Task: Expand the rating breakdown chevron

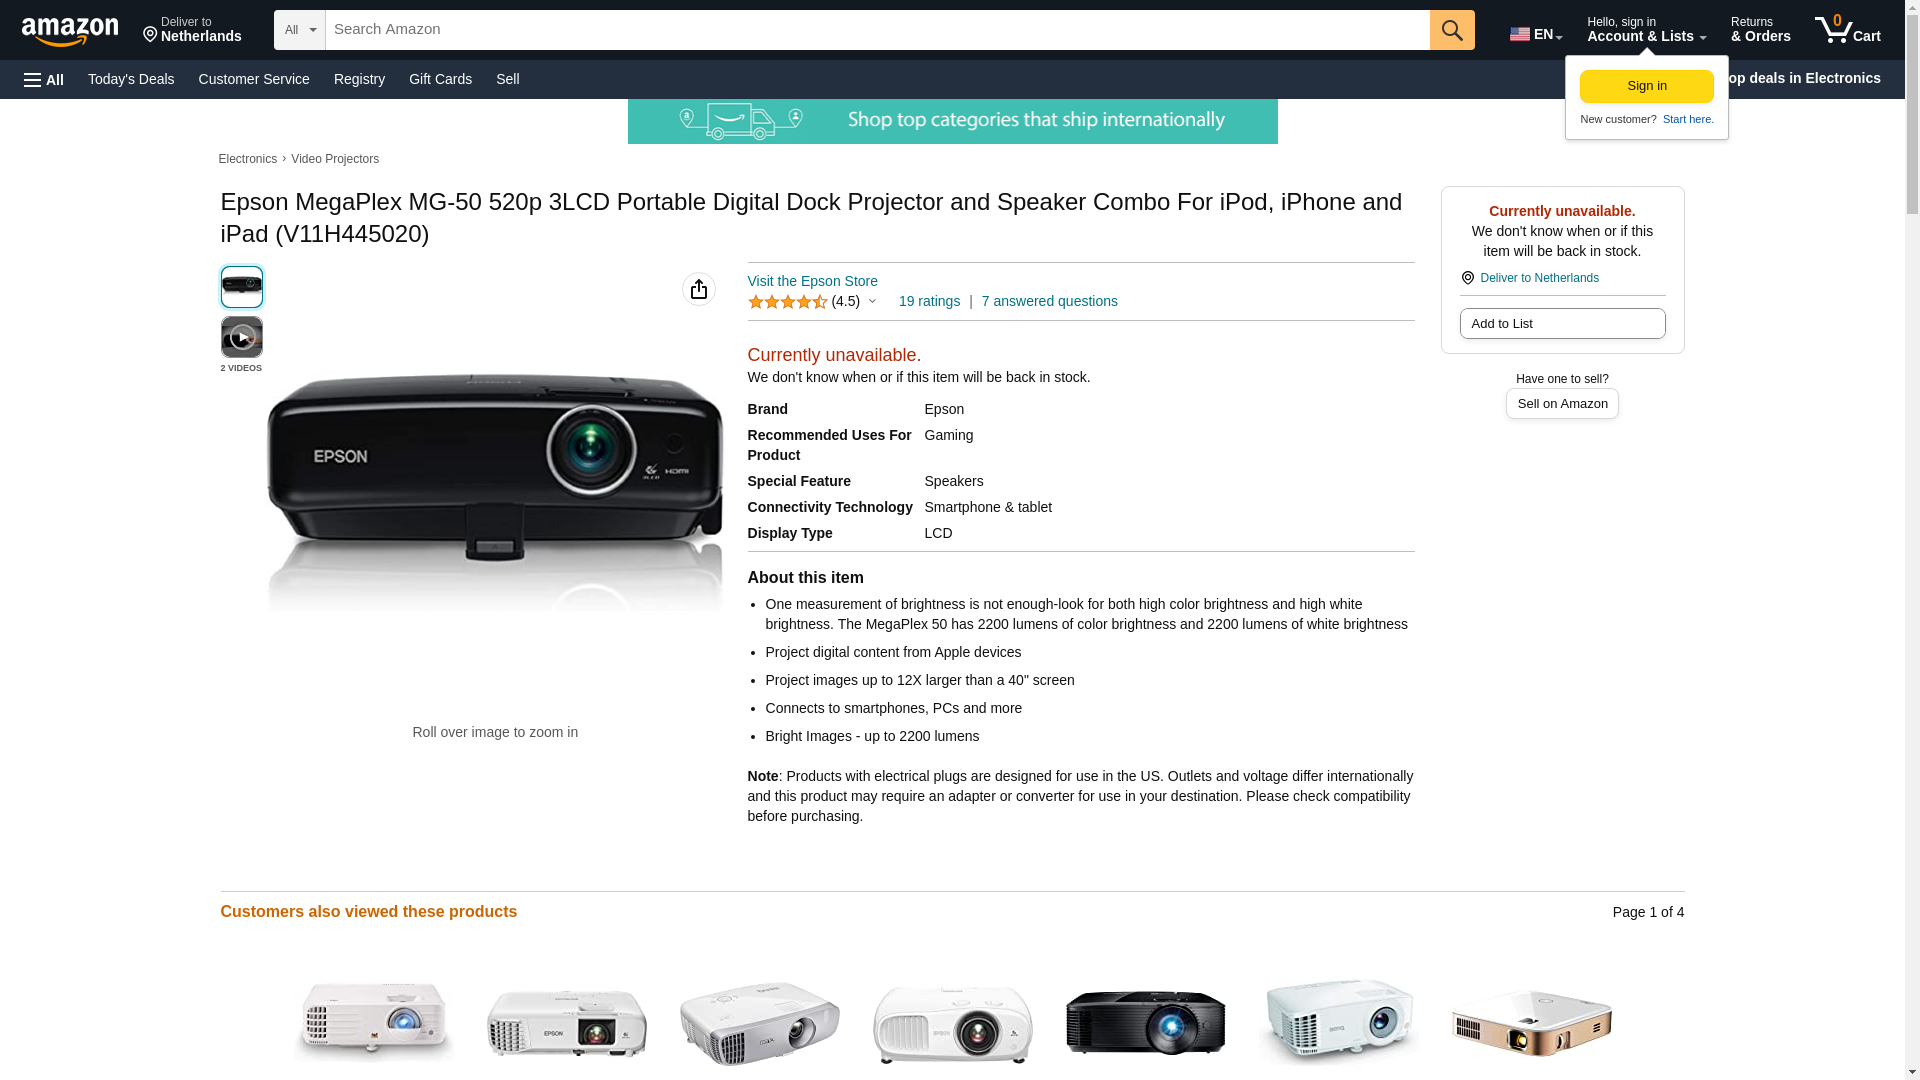Action: (872, 302)
